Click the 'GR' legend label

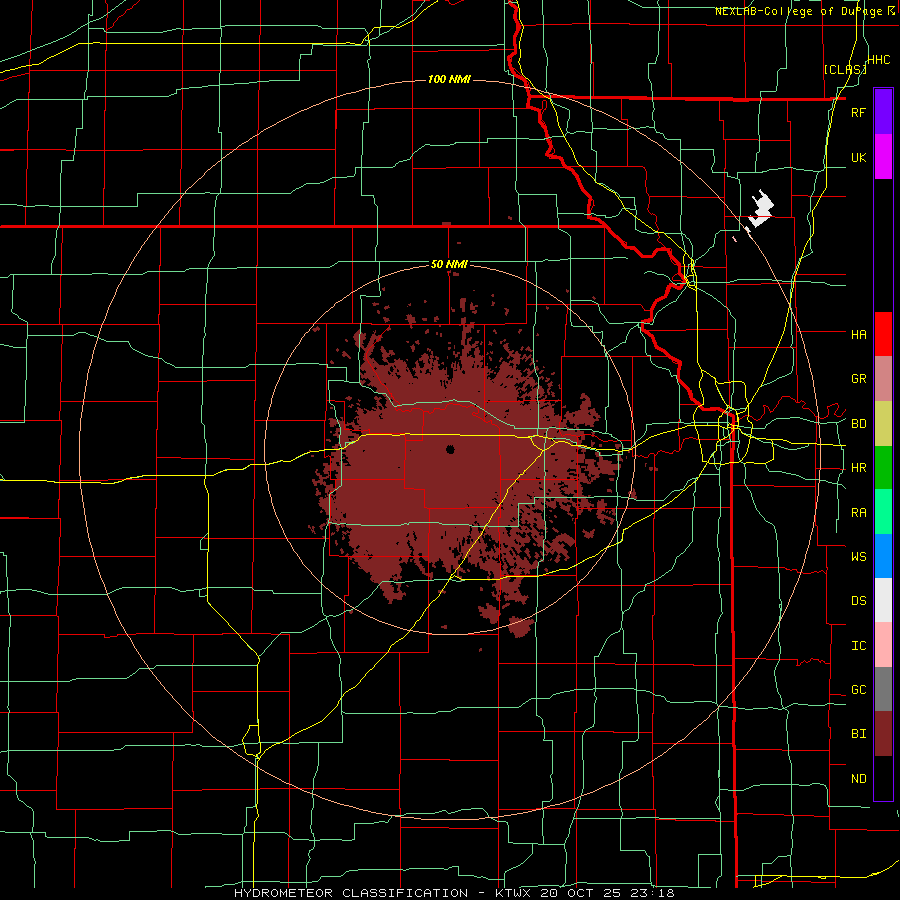[x=858, y=379]
